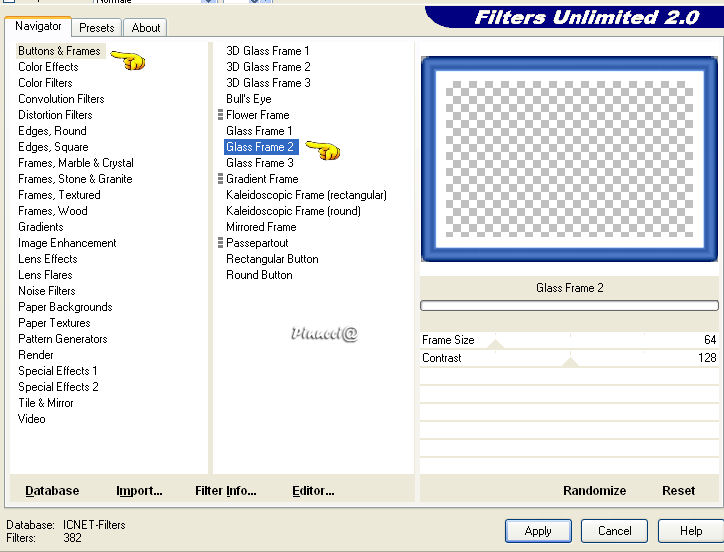The image size is (724, 552).
Task: Select Distortion Filters category
Action: click(55, 115)
